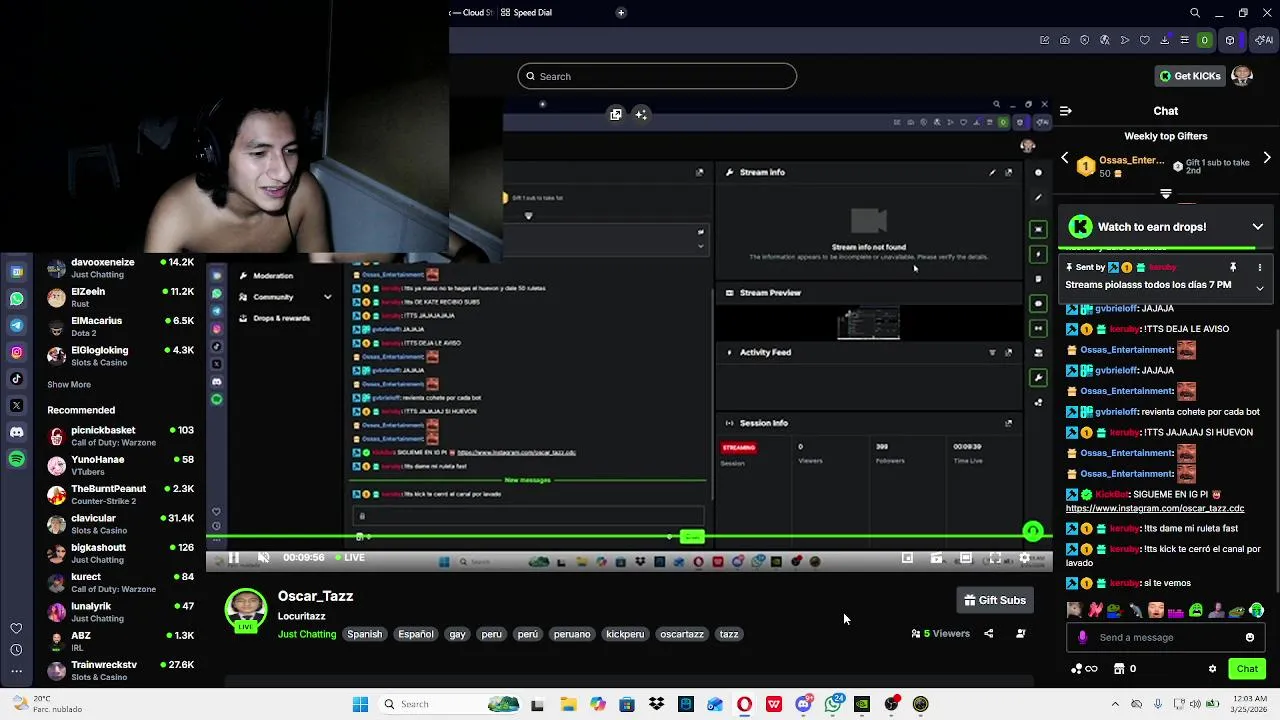The width and height of the screenshot is (1280, 720).
Task: Open the oscar_tazz Instagram link in chat
Action: click(1155, 508)
